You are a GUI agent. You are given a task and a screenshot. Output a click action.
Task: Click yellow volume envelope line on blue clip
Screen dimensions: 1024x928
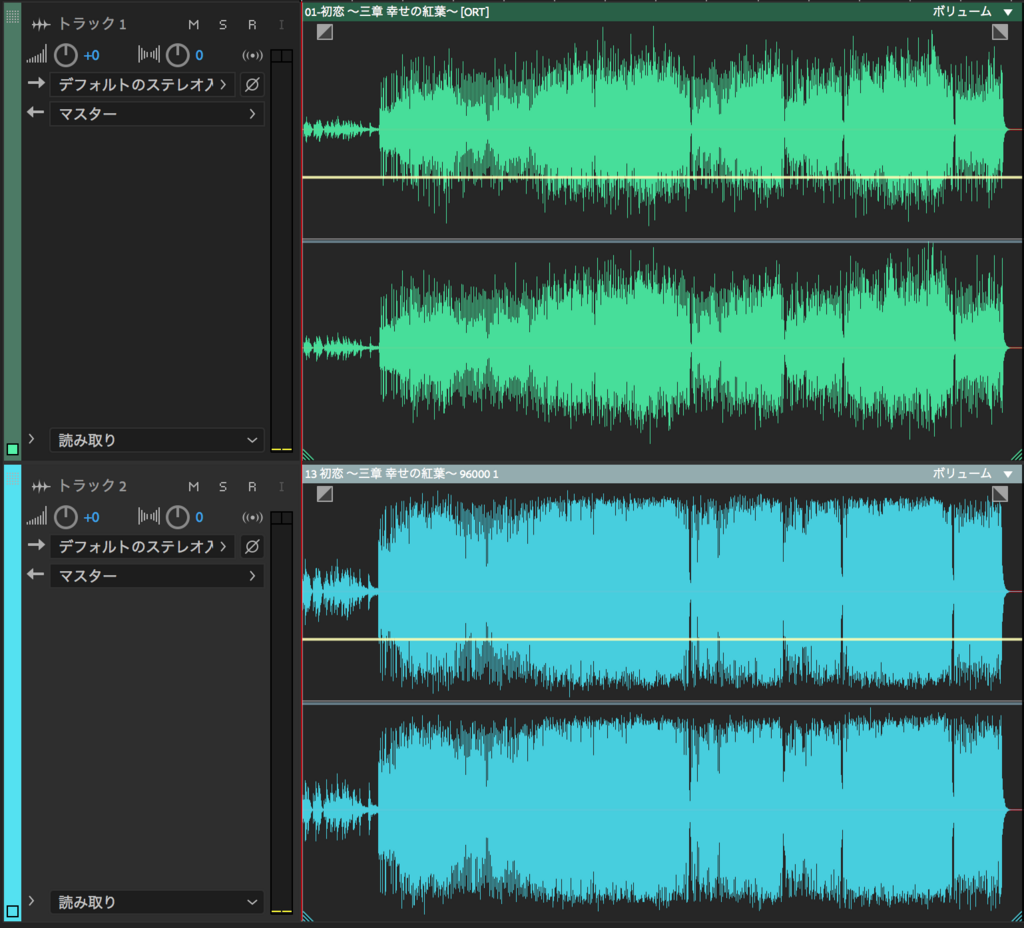pyautogui.click(x=662, y=639)
